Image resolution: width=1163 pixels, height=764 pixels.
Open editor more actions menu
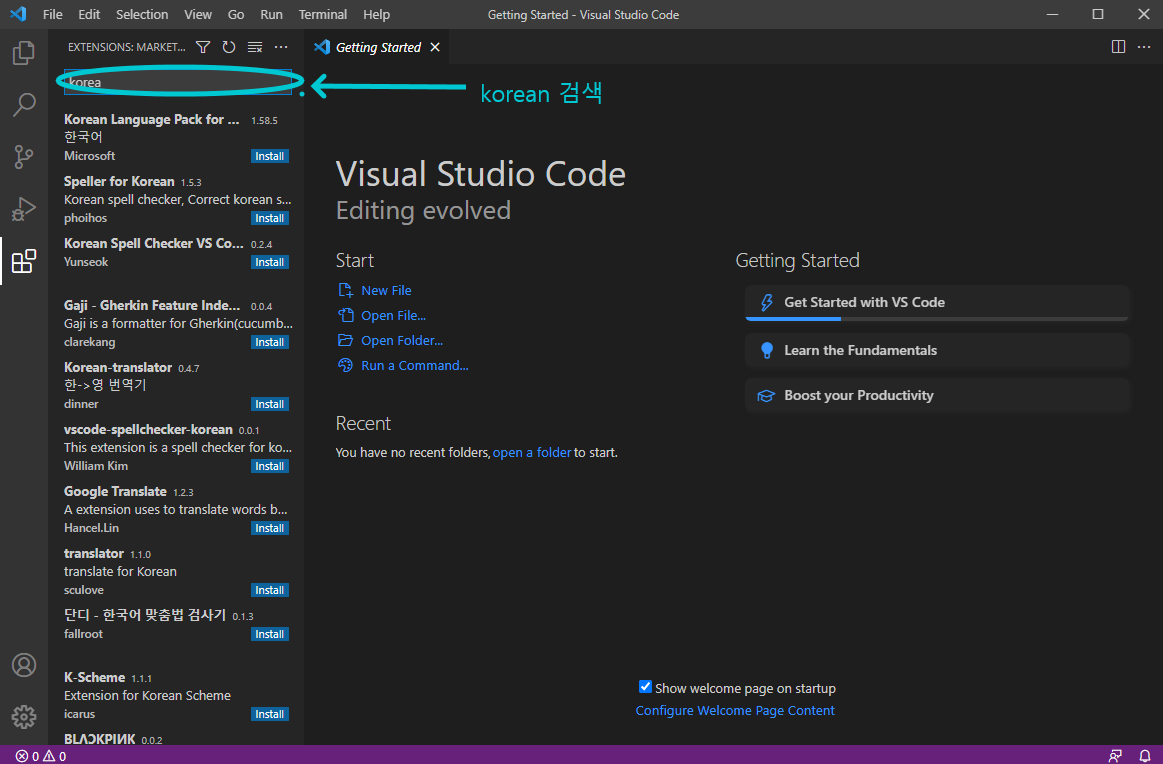coord(1144,47)
